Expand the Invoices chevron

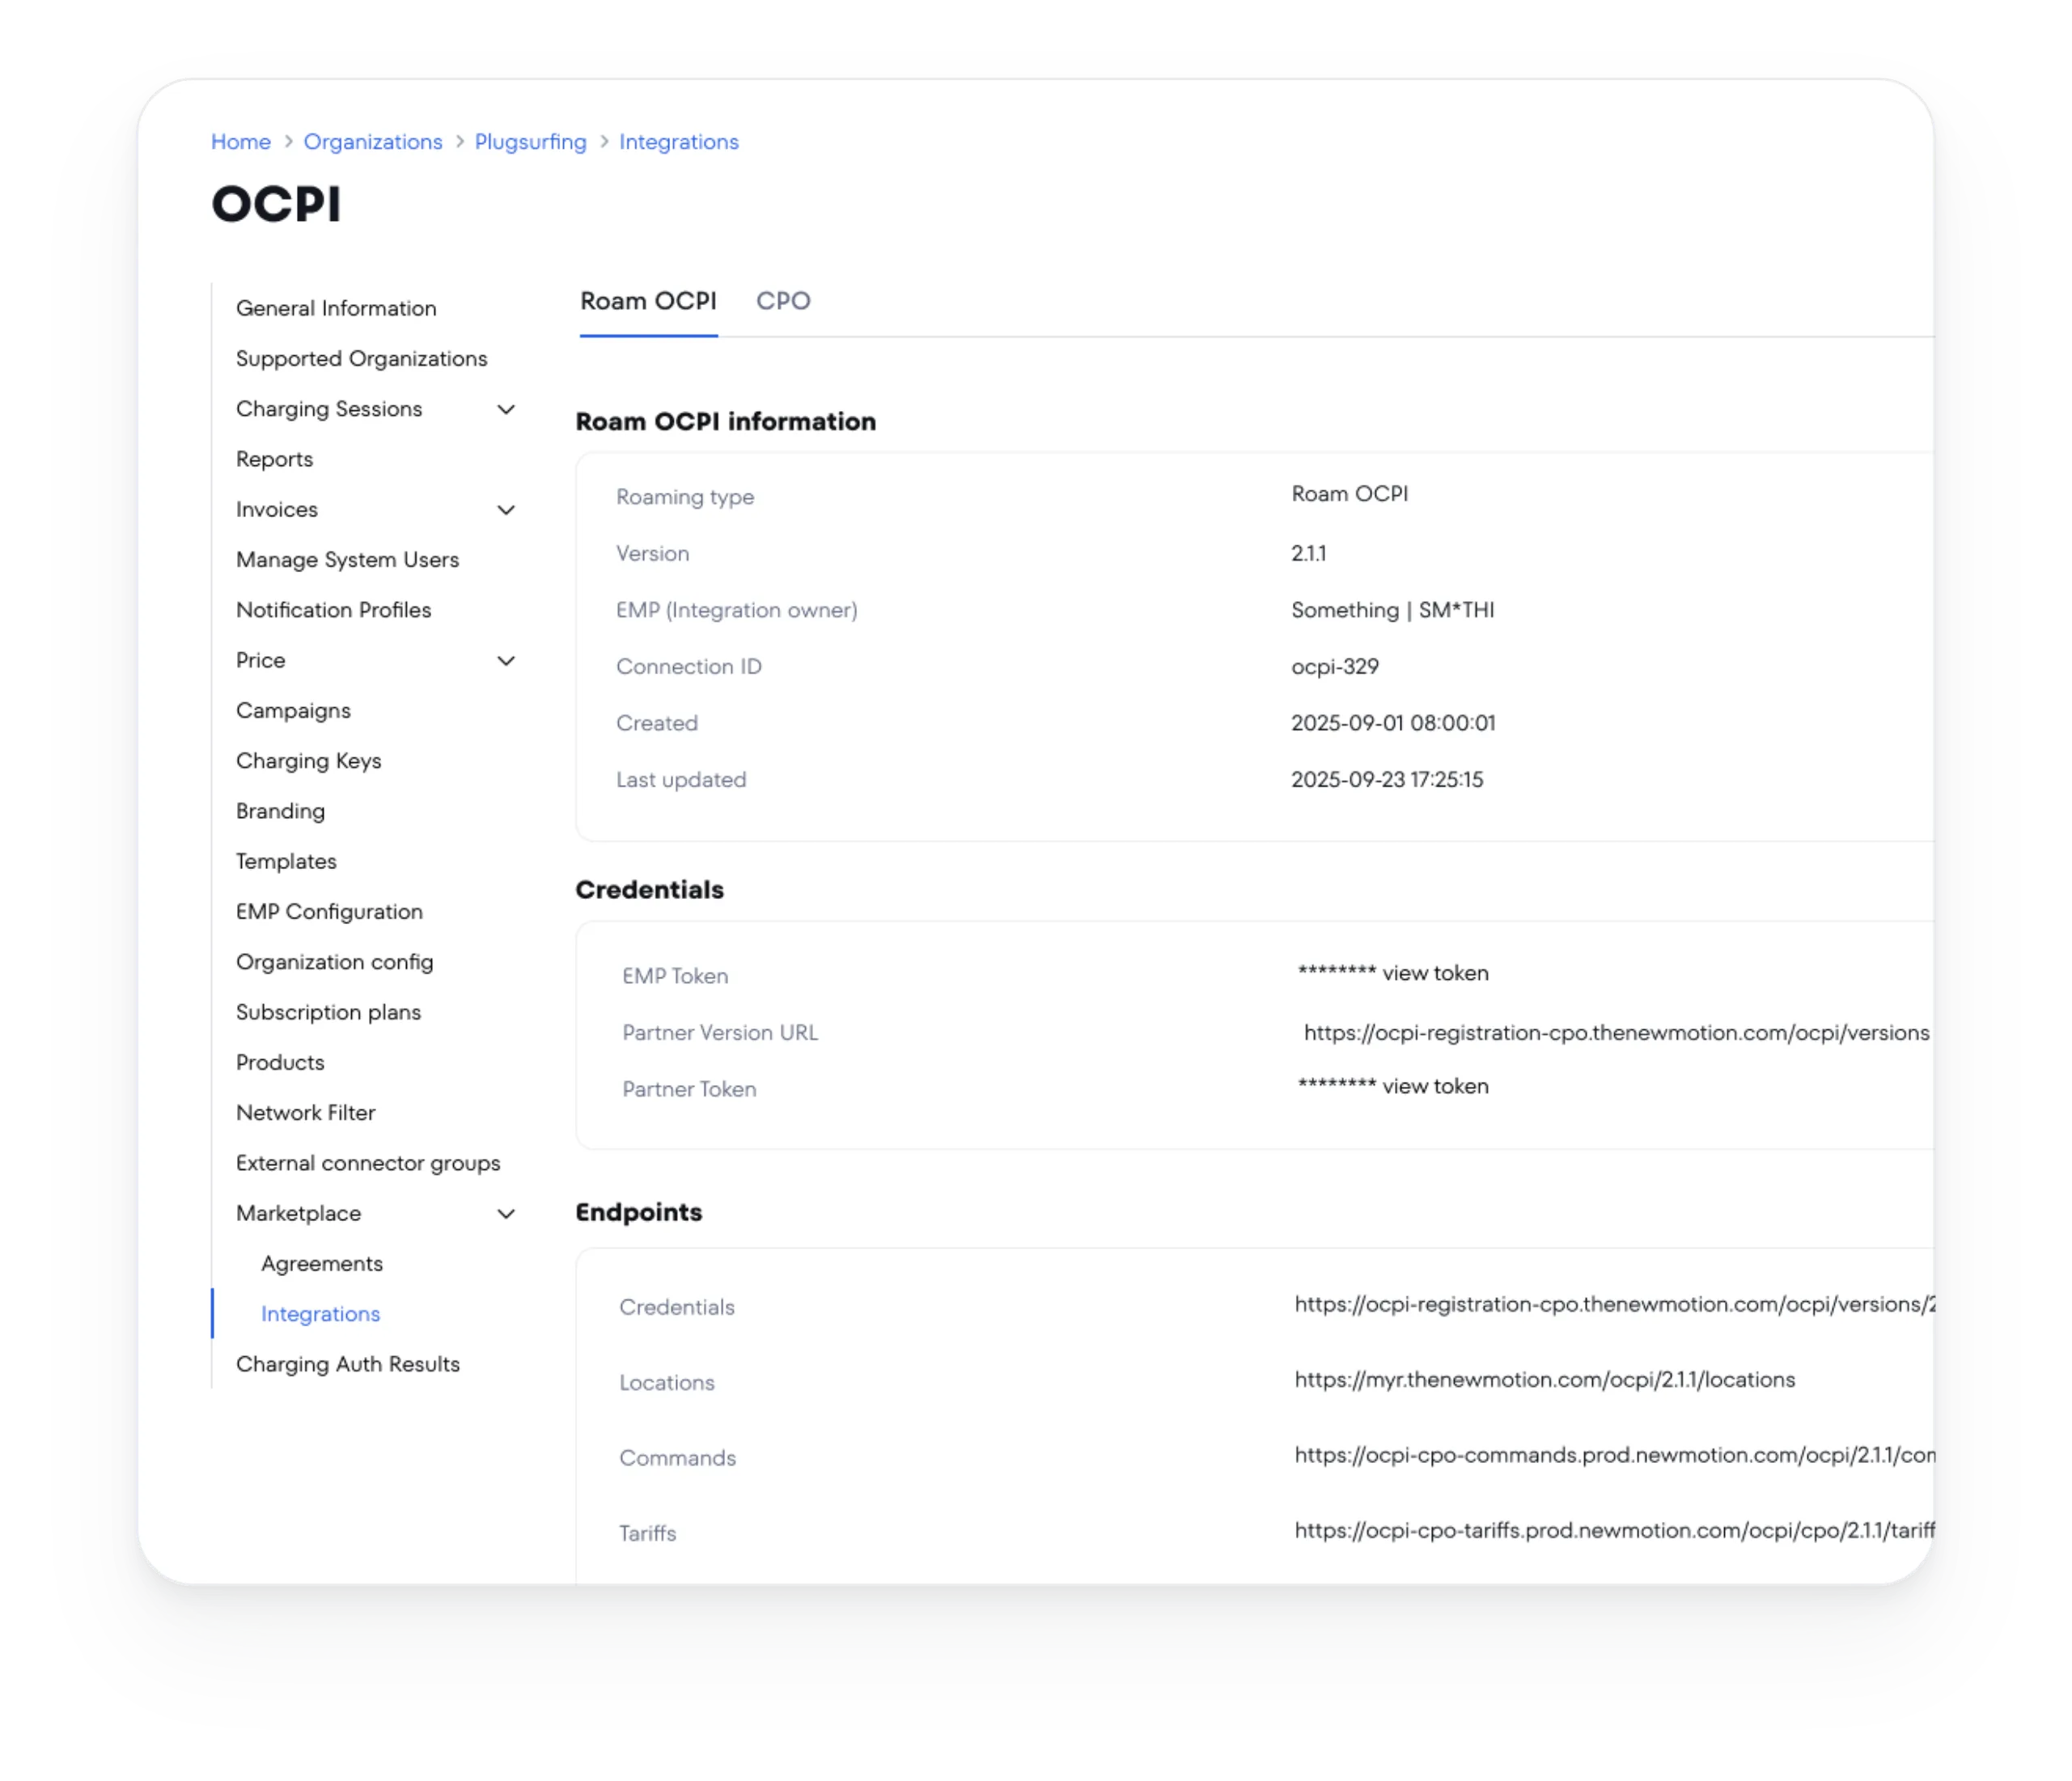click(506, 510)
